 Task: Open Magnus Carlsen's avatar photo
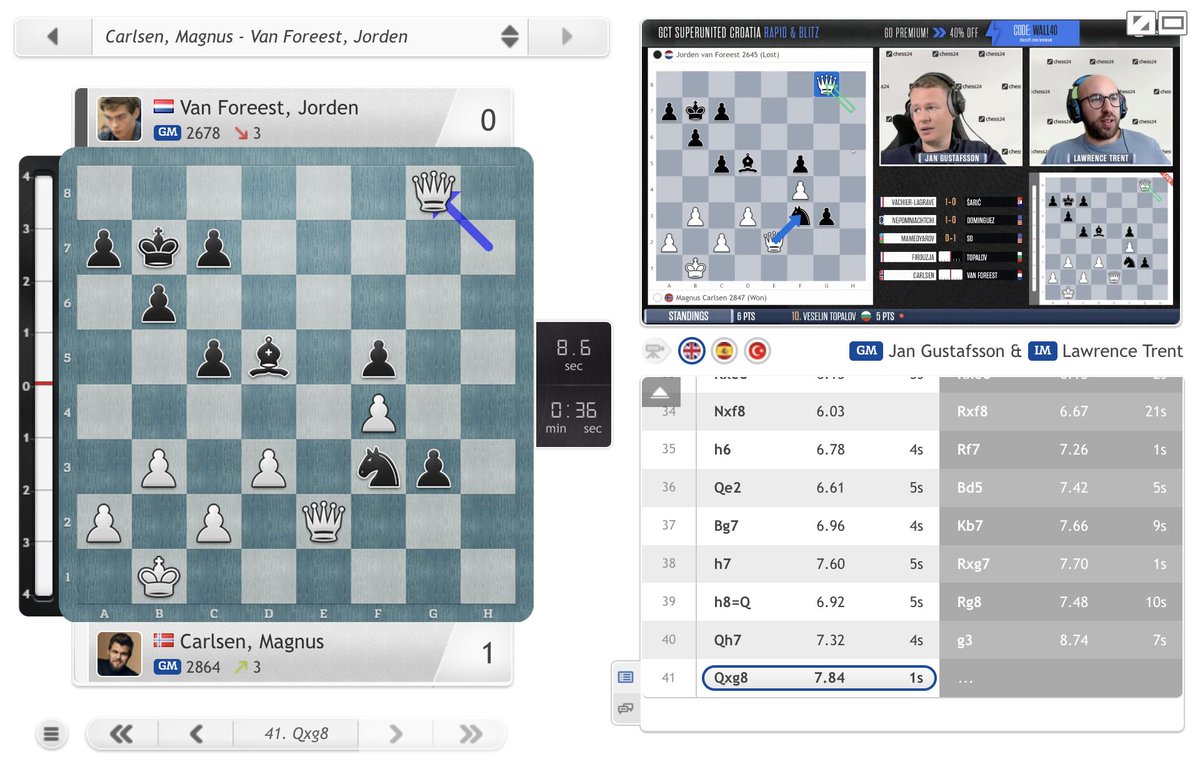tap(119, 654)
